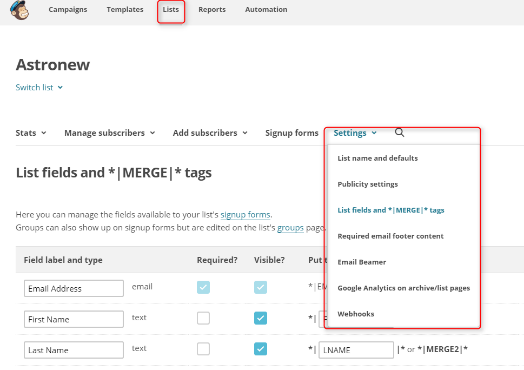Expand the Manage subscribers dropdown
The image size is (524, 370).
(x=110, y=133)
